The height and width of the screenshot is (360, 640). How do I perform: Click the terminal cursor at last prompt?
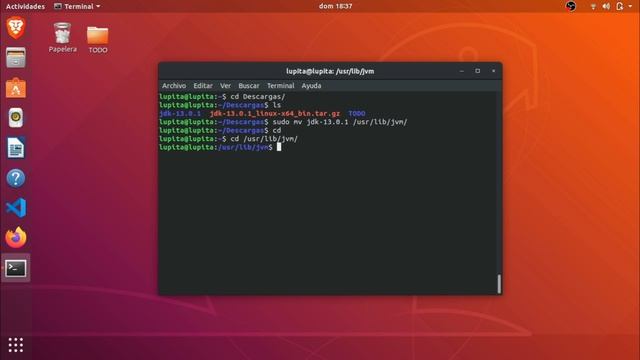coord(279,147)
